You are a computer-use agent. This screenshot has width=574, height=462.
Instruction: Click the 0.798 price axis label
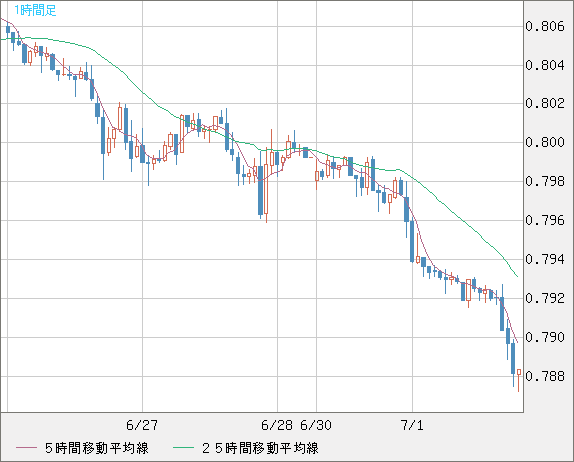[545, 181]
